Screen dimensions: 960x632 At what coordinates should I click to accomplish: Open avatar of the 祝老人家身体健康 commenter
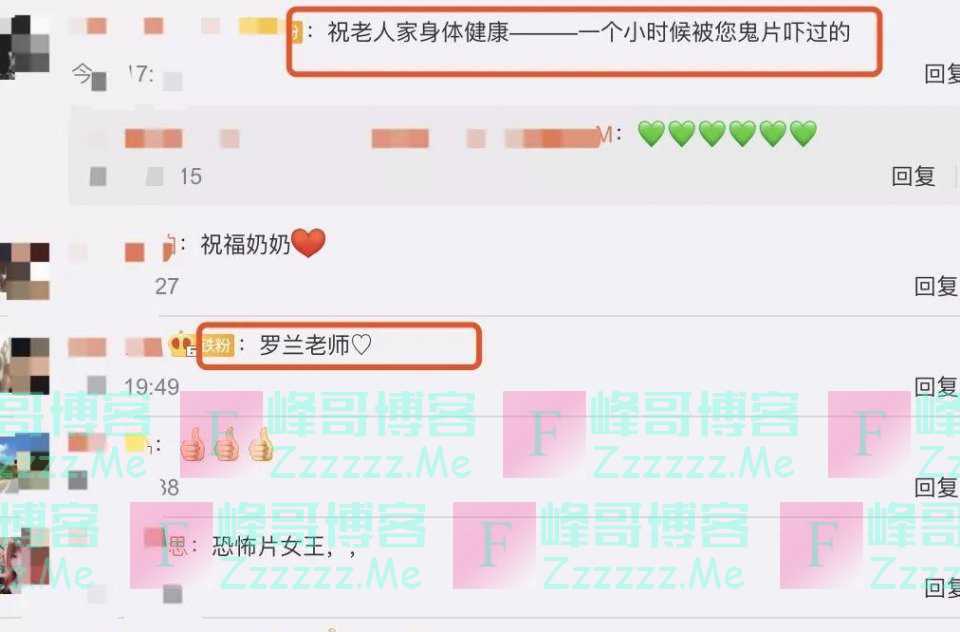[24, 48]
